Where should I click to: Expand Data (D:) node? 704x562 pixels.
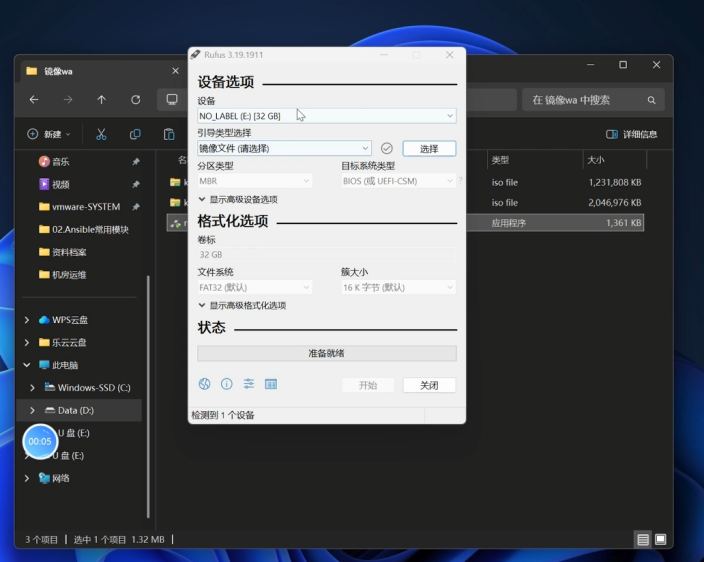32,410
